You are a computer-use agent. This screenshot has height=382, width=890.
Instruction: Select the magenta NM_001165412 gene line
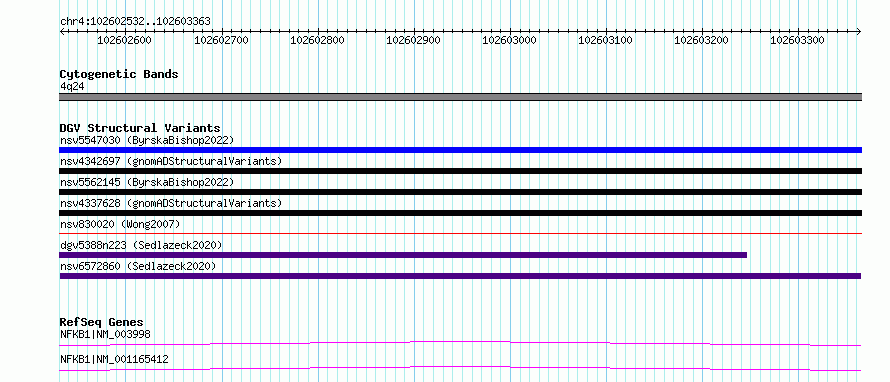460,368
